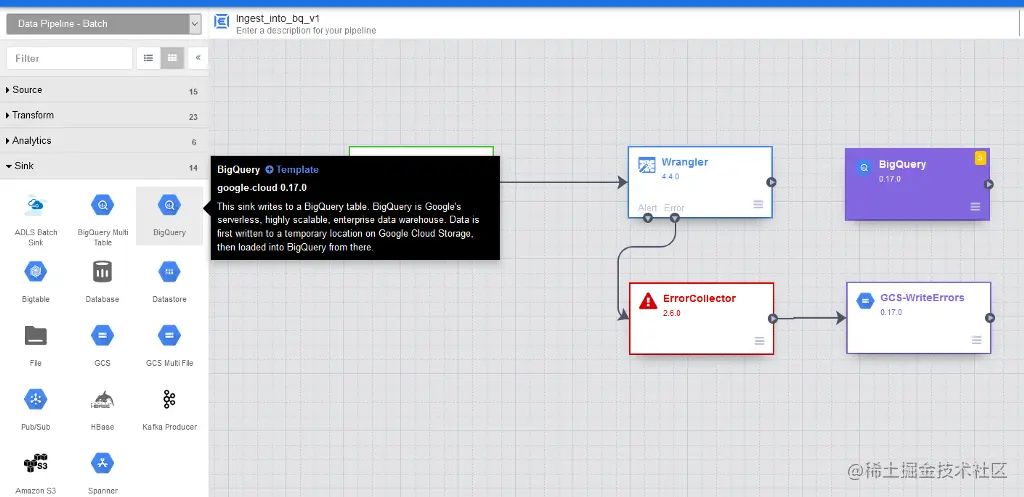The height and width of the screenshot is (497, 1024).
Task: Select the Database sink icon
Action: click(103, 271)
